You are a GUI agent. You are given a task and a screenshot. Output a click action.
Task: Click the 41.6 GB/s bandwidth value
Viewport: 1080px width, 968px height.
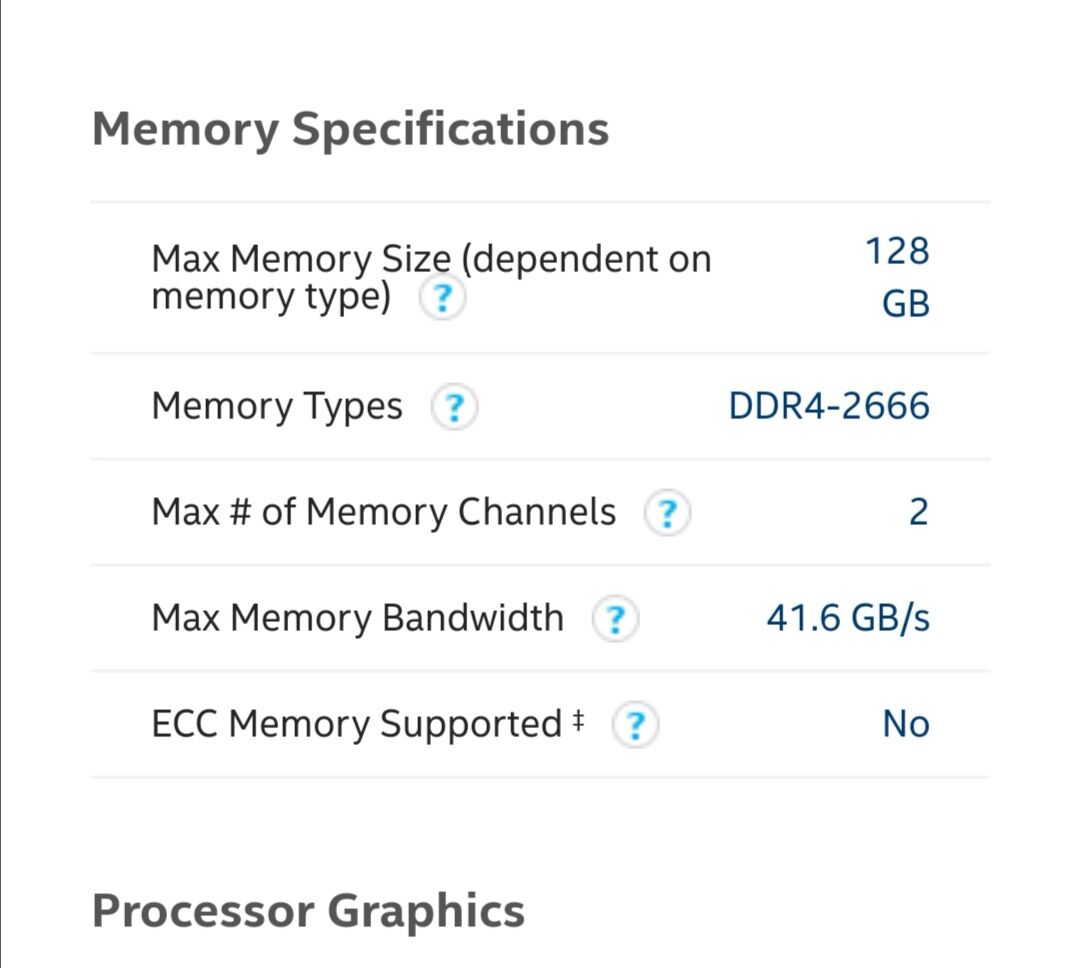tap(848, 617)
